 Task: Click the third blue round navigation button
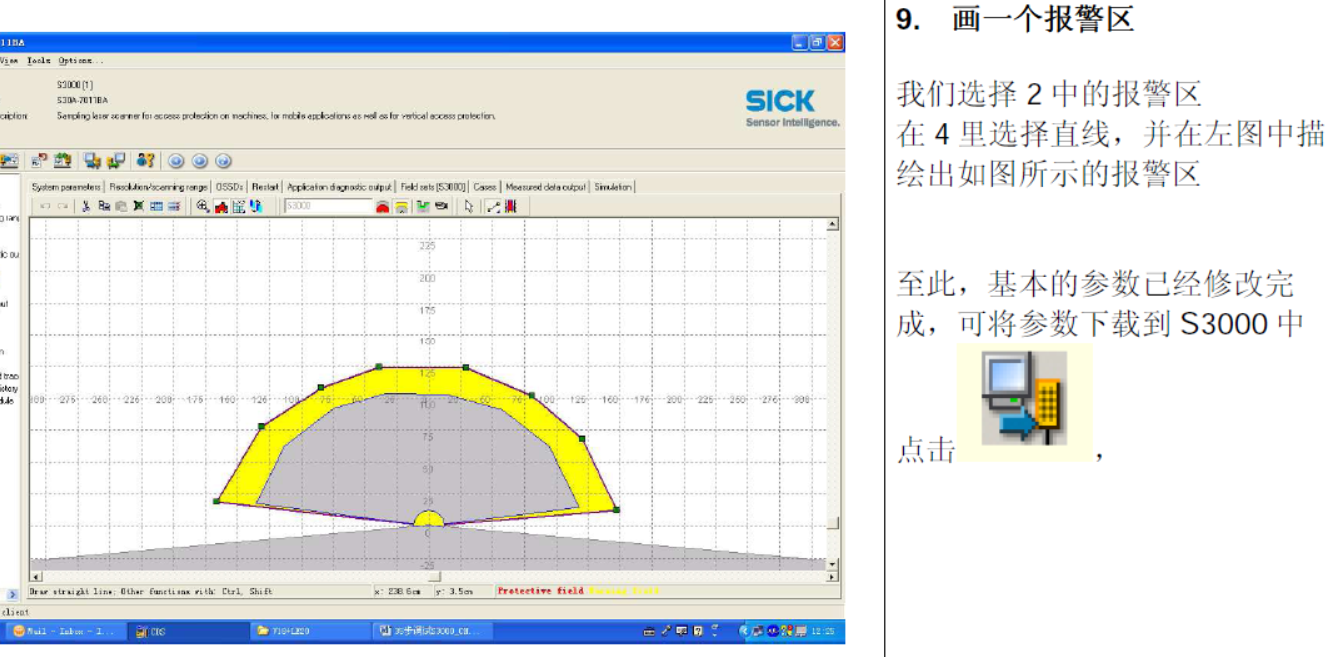coord(223,160)
